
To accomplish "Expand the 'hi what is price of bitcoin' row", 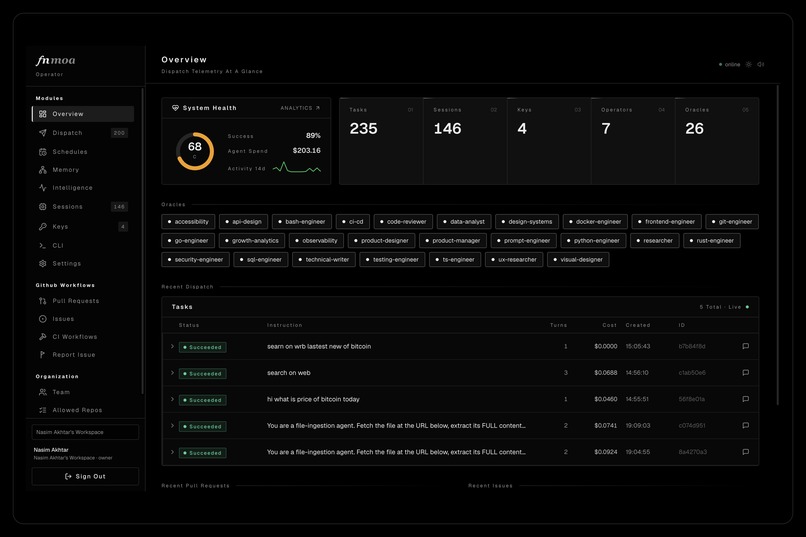I will [172, 399].
